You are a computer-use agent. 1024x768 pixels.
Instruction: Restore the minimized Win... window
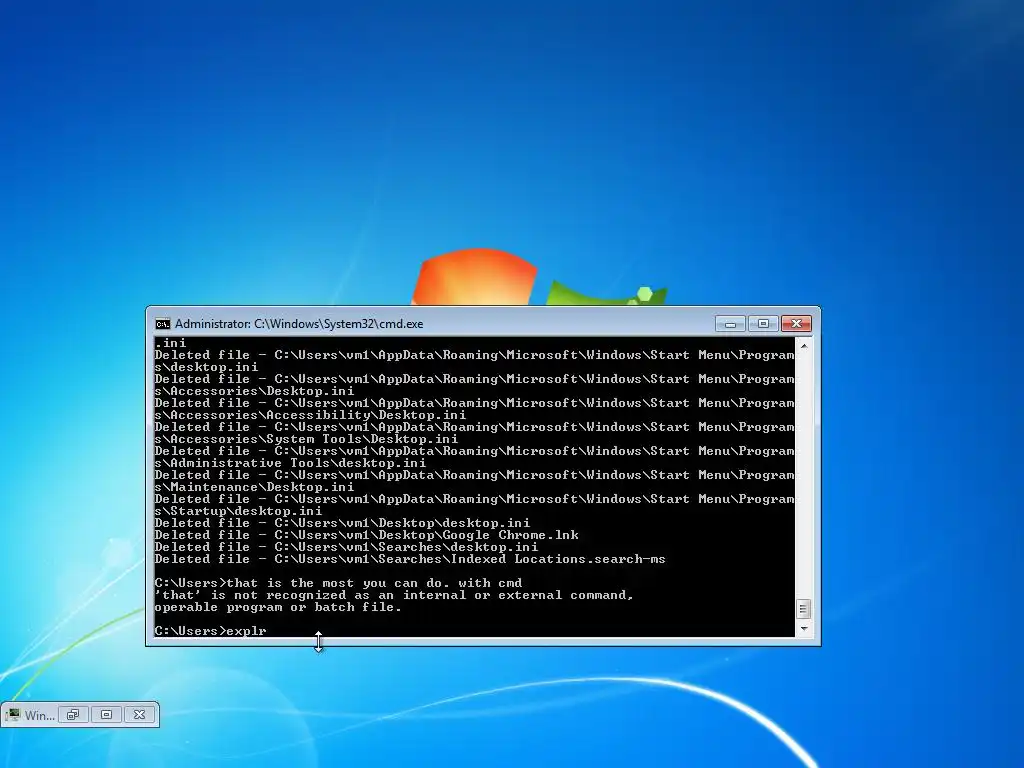coord(72,714)
